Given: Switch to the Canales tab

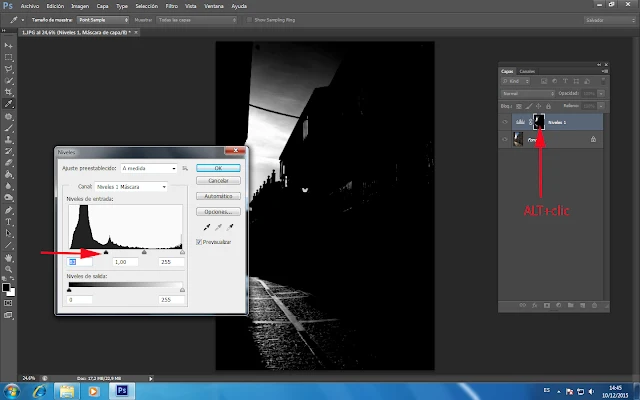Looking at the screenshot, I should point(527,71).
